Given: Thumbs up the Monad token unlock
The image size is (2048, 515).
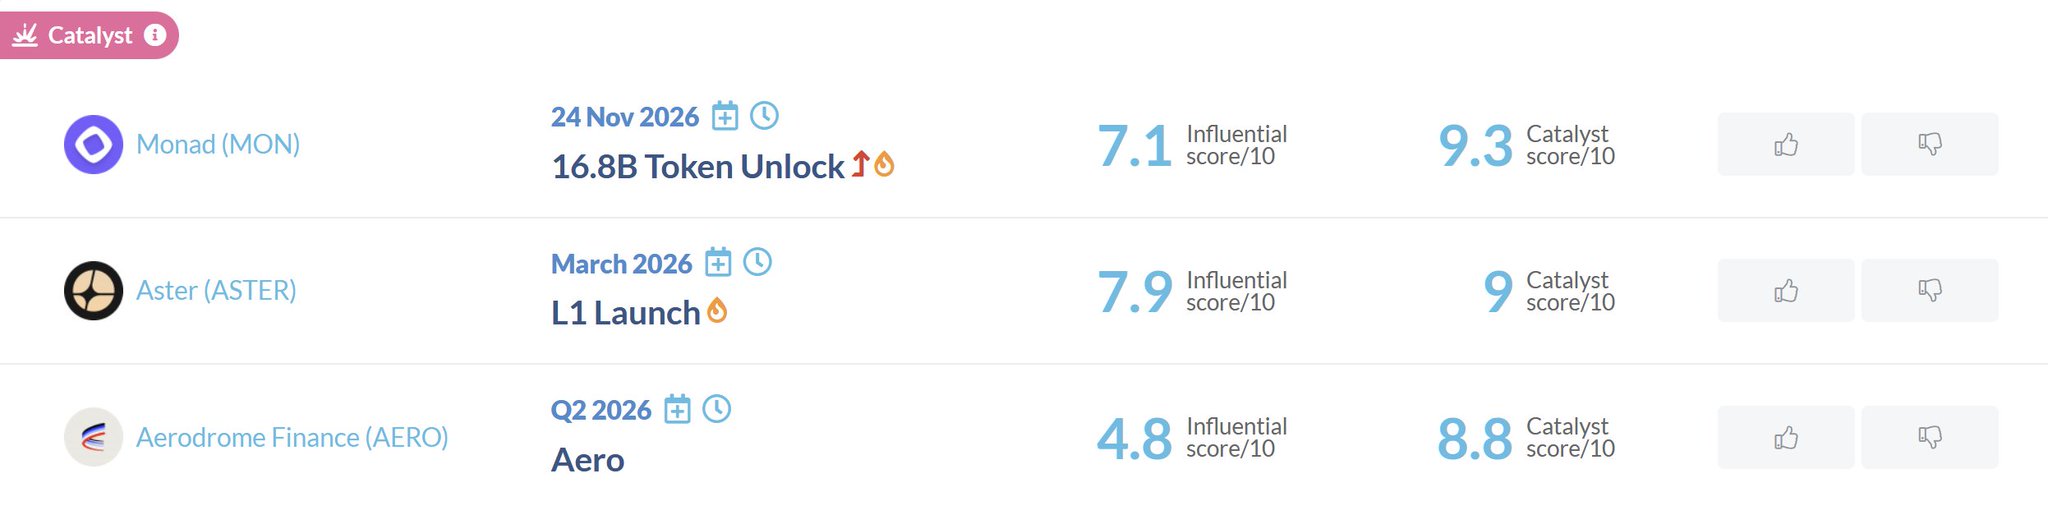Looking at the screenshot, I should point(1785,144).
